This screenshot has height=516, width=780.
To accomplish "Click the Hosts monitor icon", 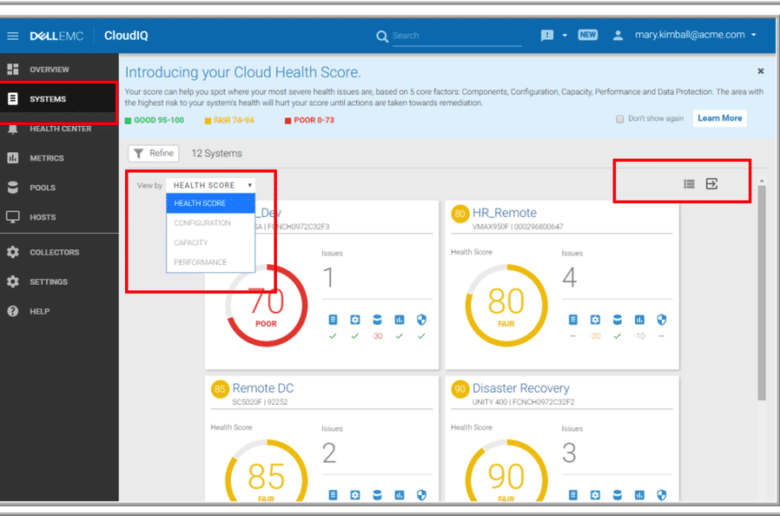I will coord(13,217).
